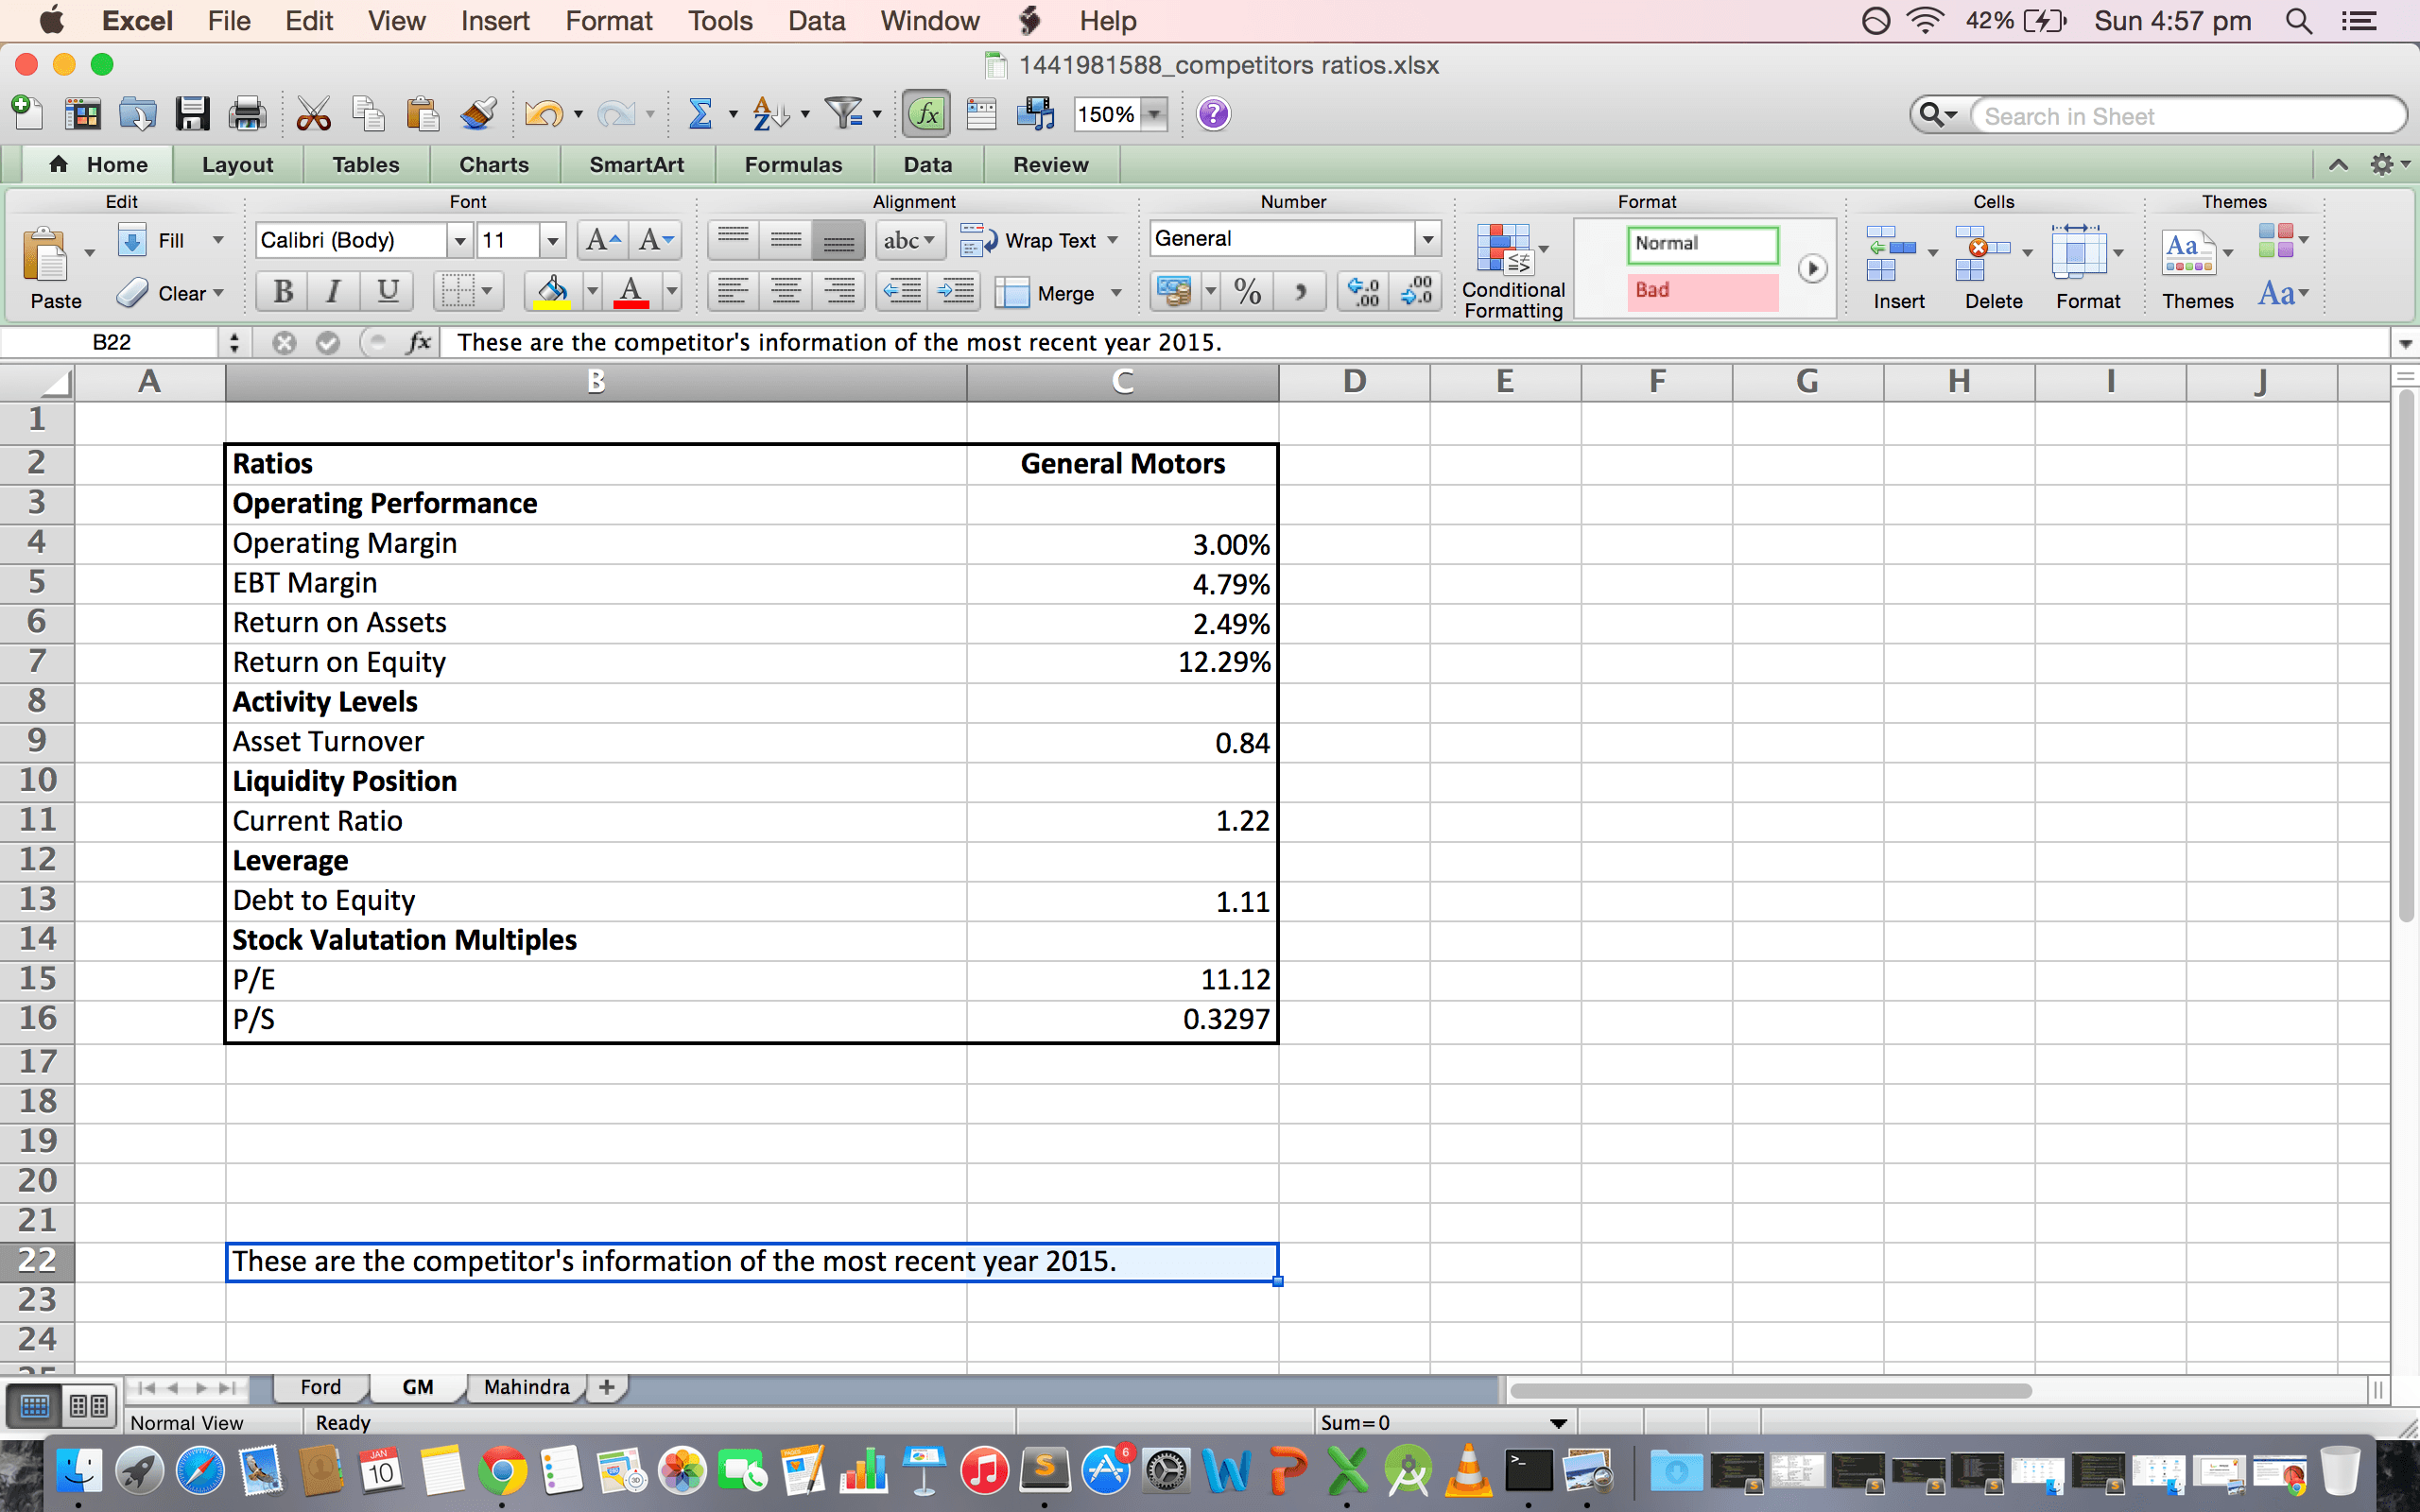
Task: Click the Copy icon in toolbar
Action: pos(369,114)
